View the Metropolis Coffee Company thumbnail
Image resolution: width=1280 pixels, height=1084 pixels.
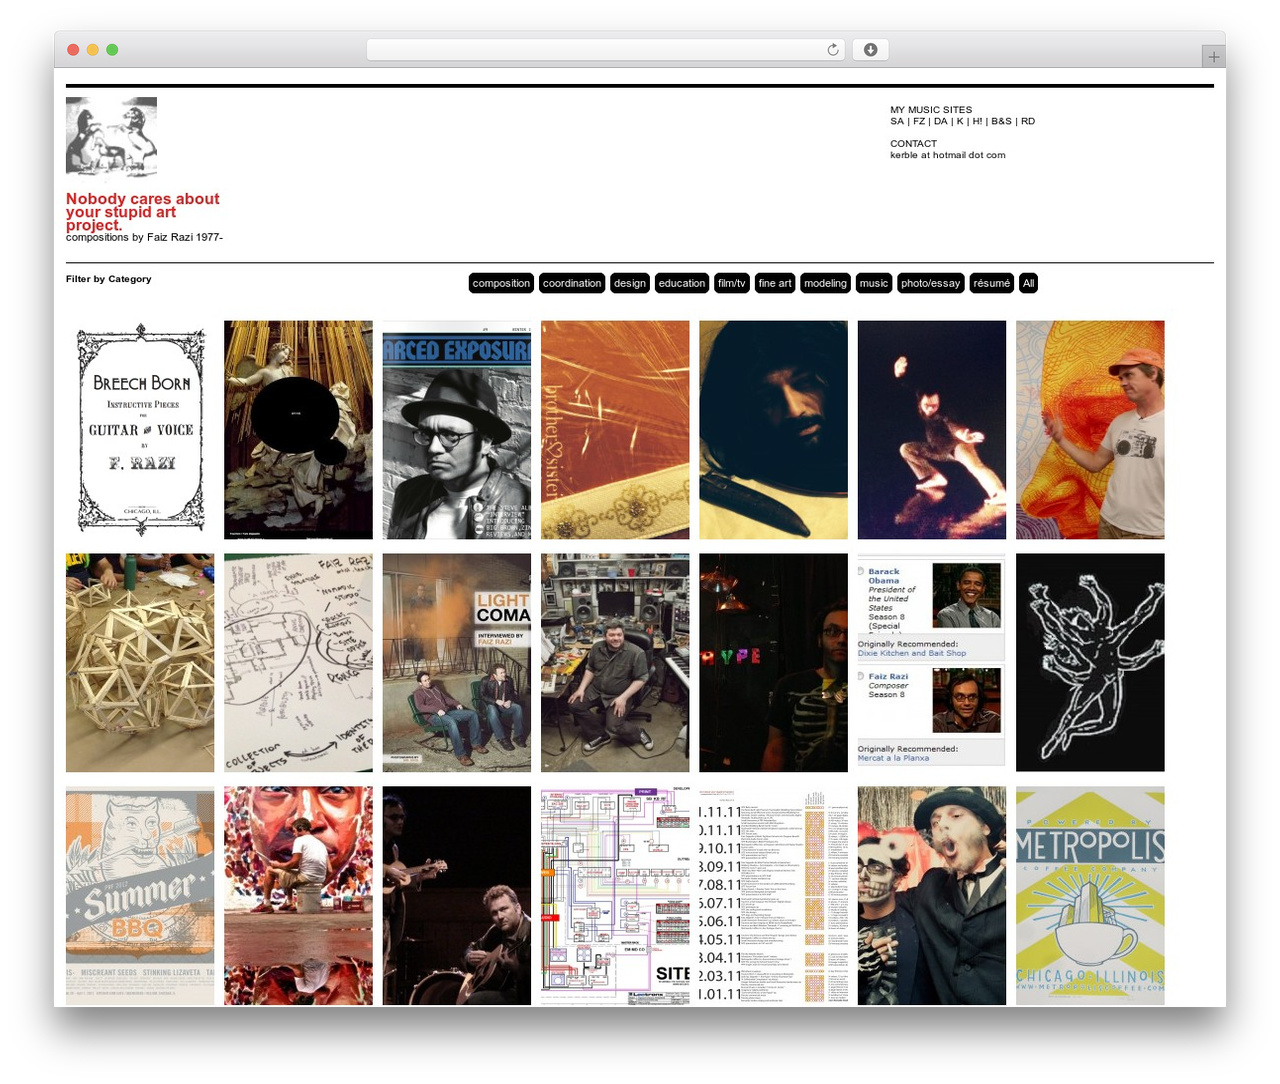tap(1090, 896)
